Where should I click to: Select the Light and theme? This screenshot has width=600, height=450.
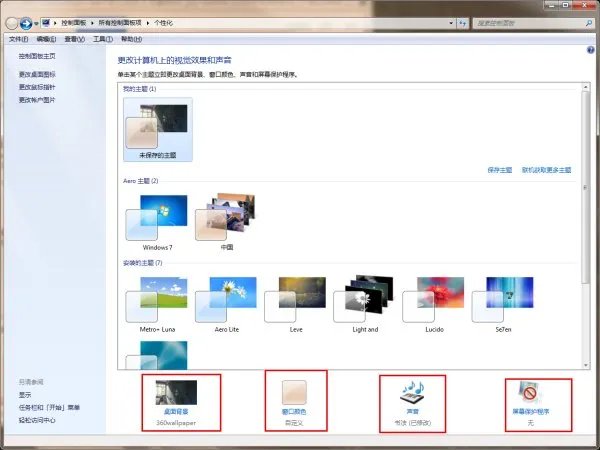(365, 304)
